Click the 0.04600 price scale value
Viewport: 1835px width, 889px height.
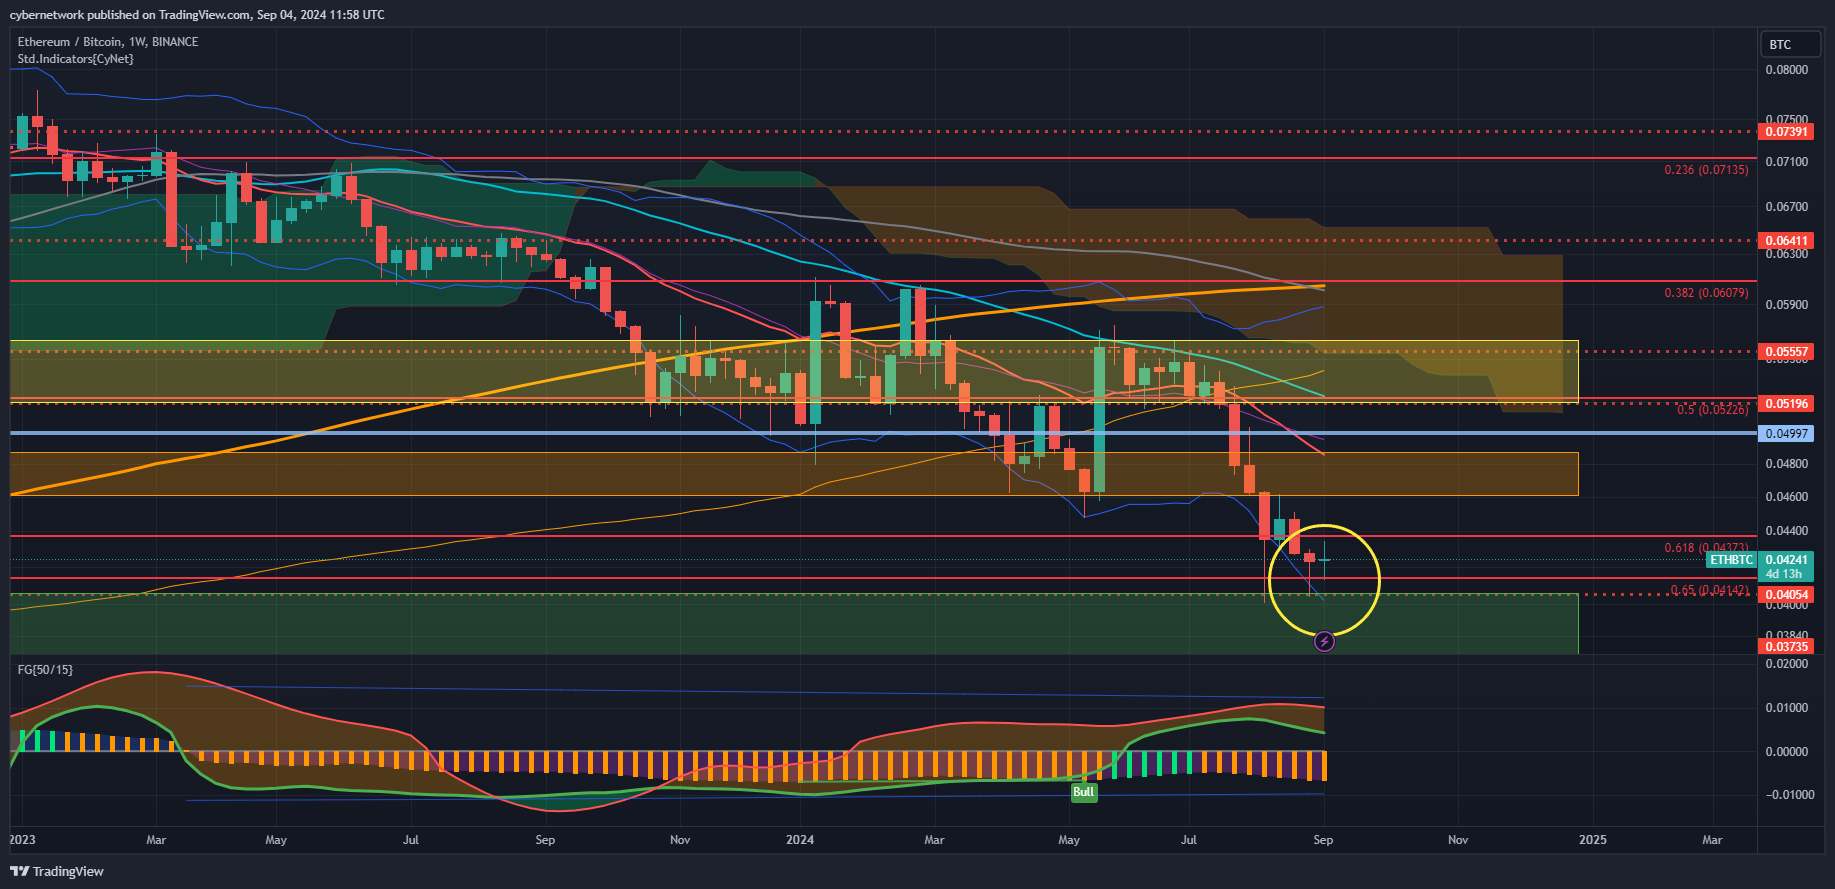click(x=1787, y=497)
